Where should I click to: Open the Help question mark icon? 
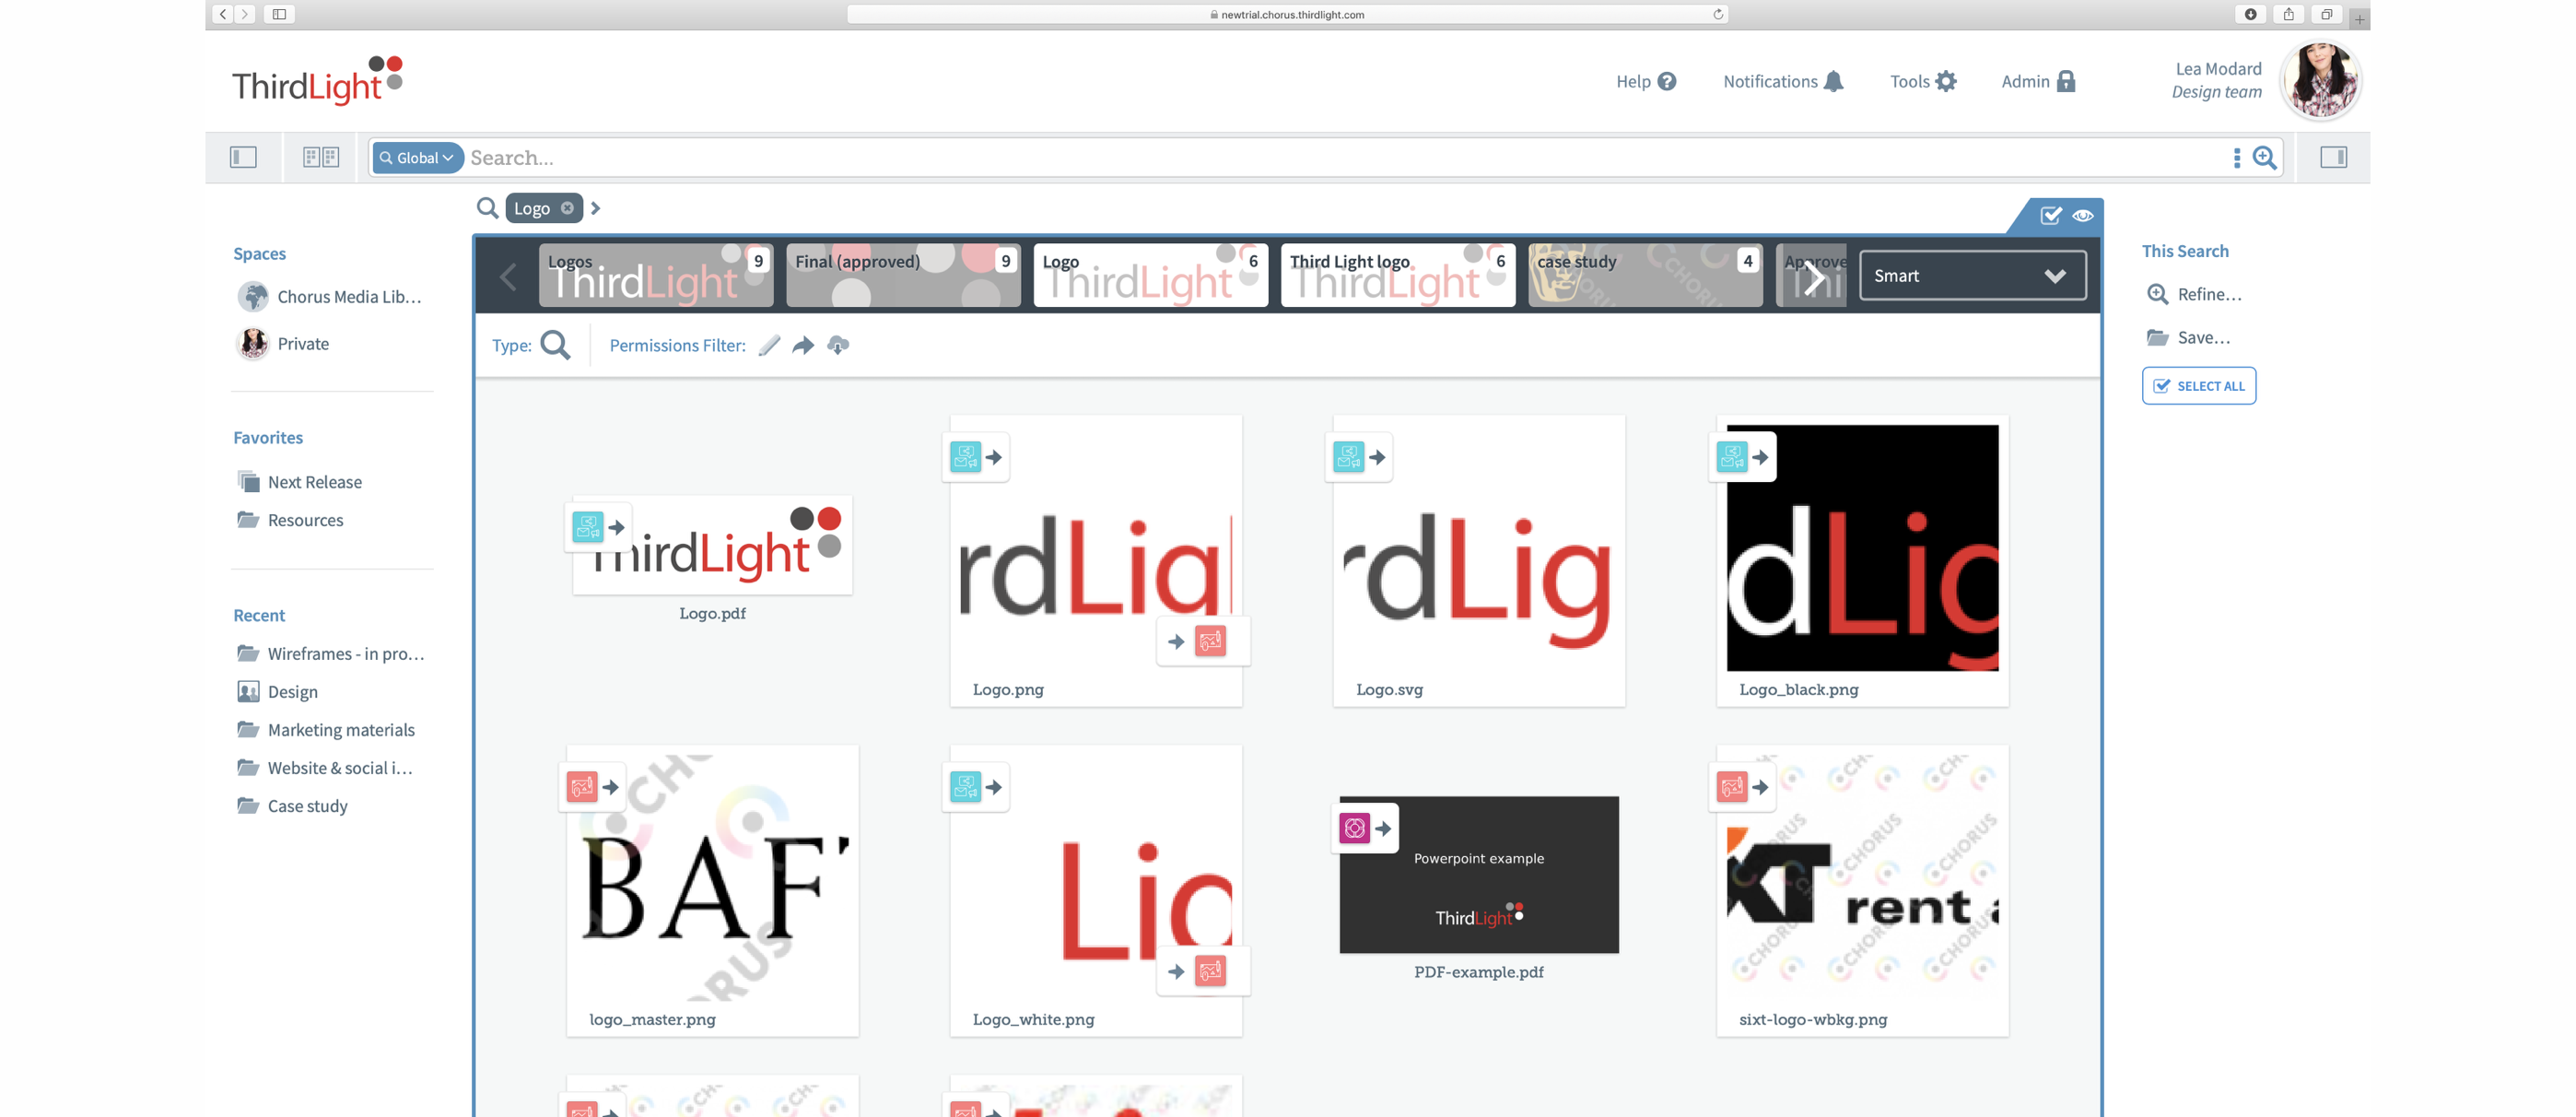(1666, 82)
